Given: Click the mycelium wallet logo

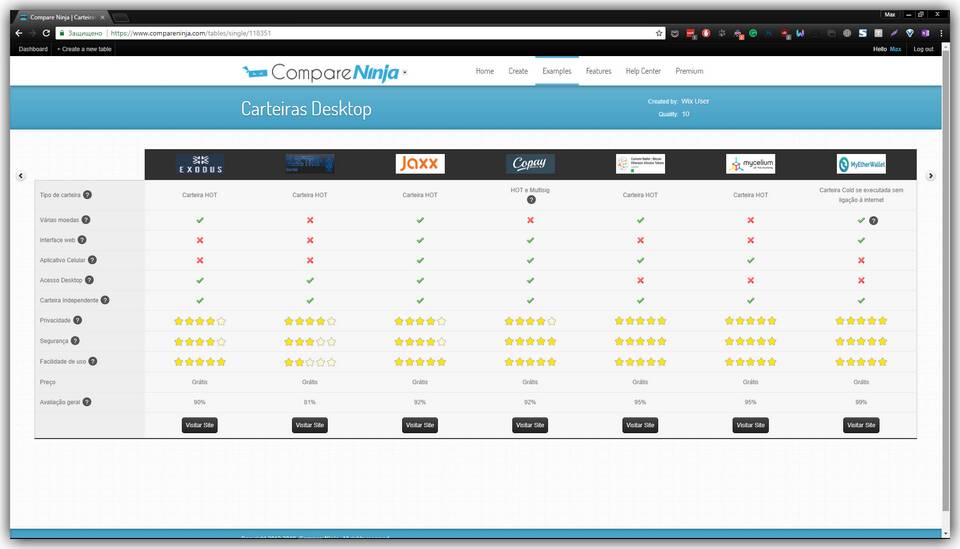Looking at the screenshot, I should pos(751,163).
